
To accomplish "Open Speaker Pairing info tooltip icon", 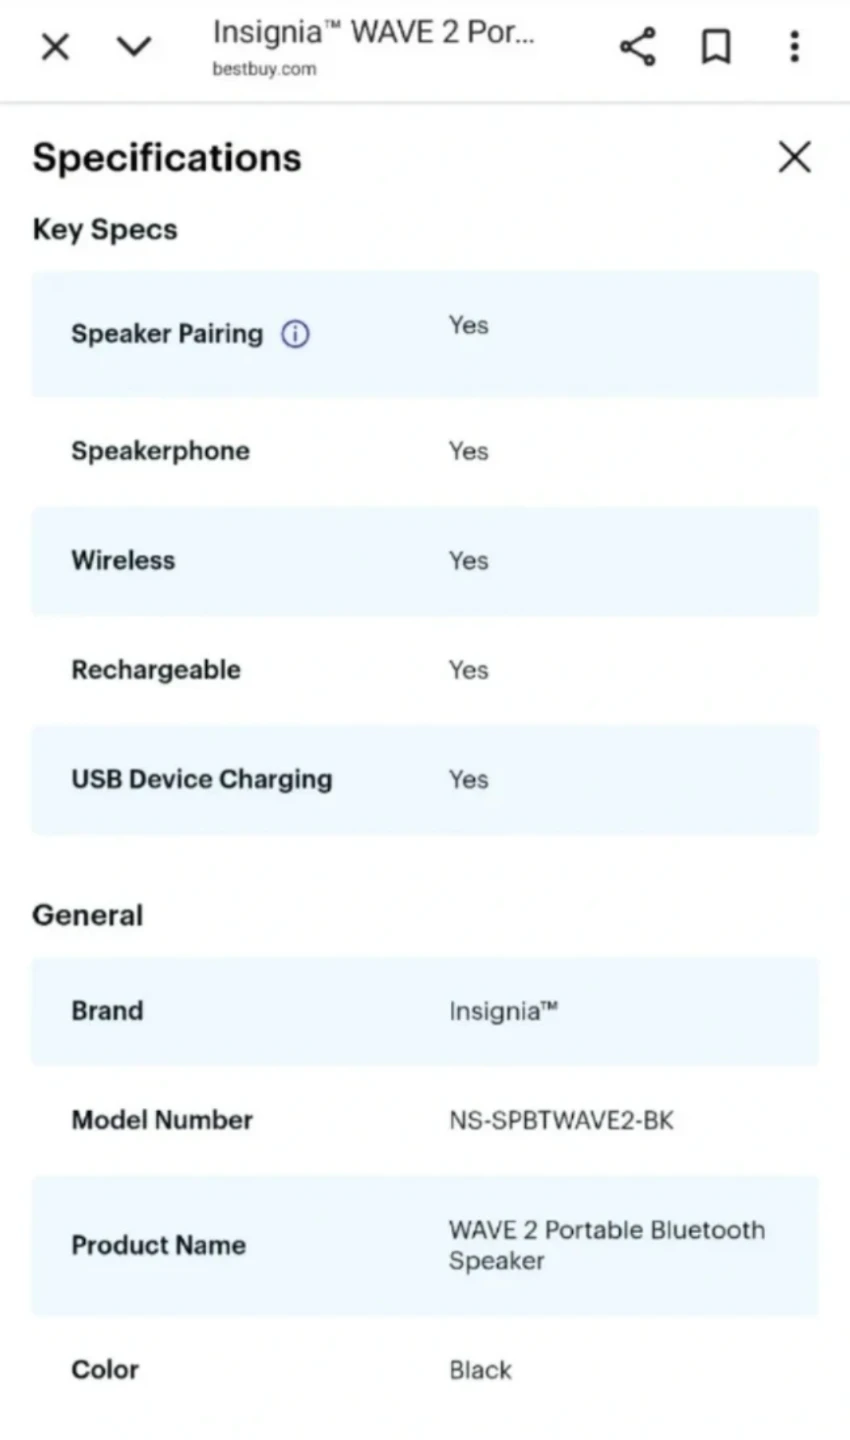I will pyautogui.click(x=295, y=334).
